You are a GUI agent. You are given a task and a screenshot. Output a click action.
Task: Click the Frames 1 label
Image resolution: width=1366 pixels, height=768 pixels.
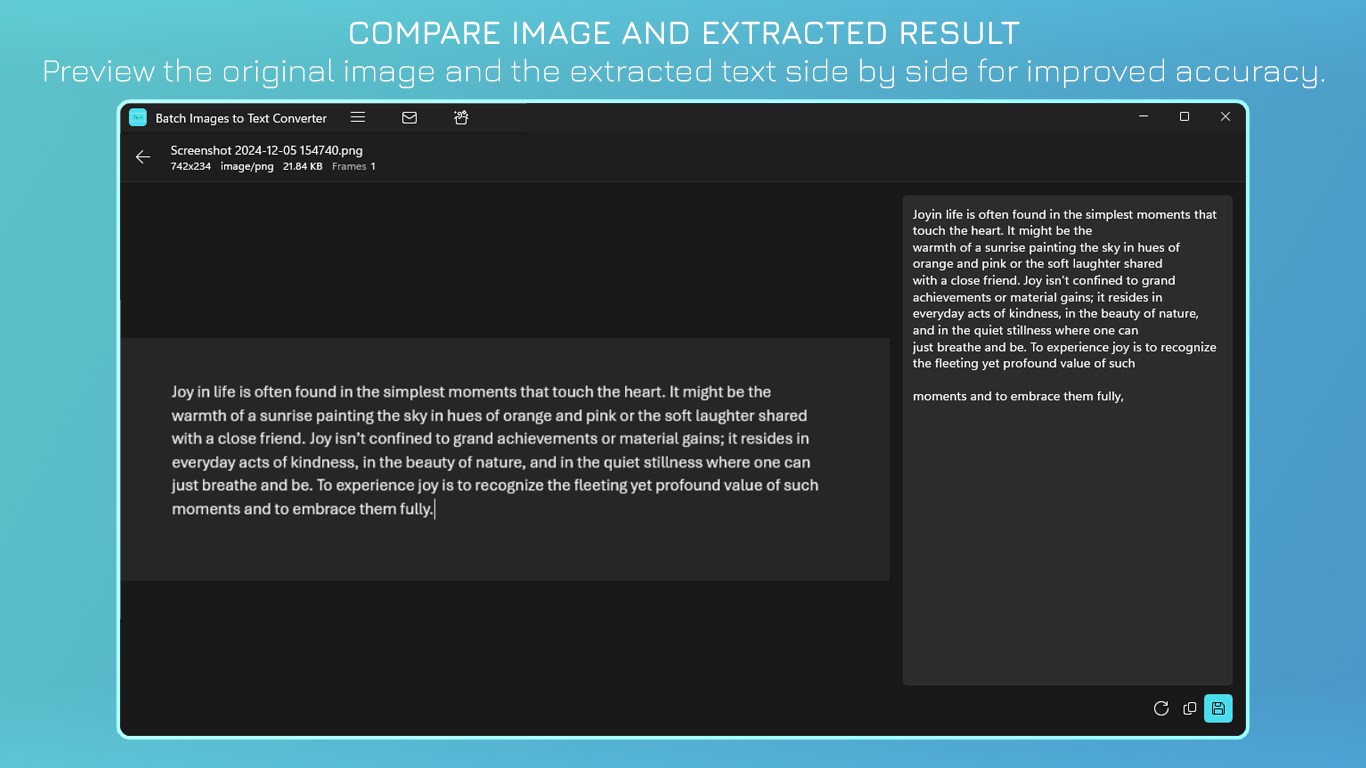tap(354, 166)
